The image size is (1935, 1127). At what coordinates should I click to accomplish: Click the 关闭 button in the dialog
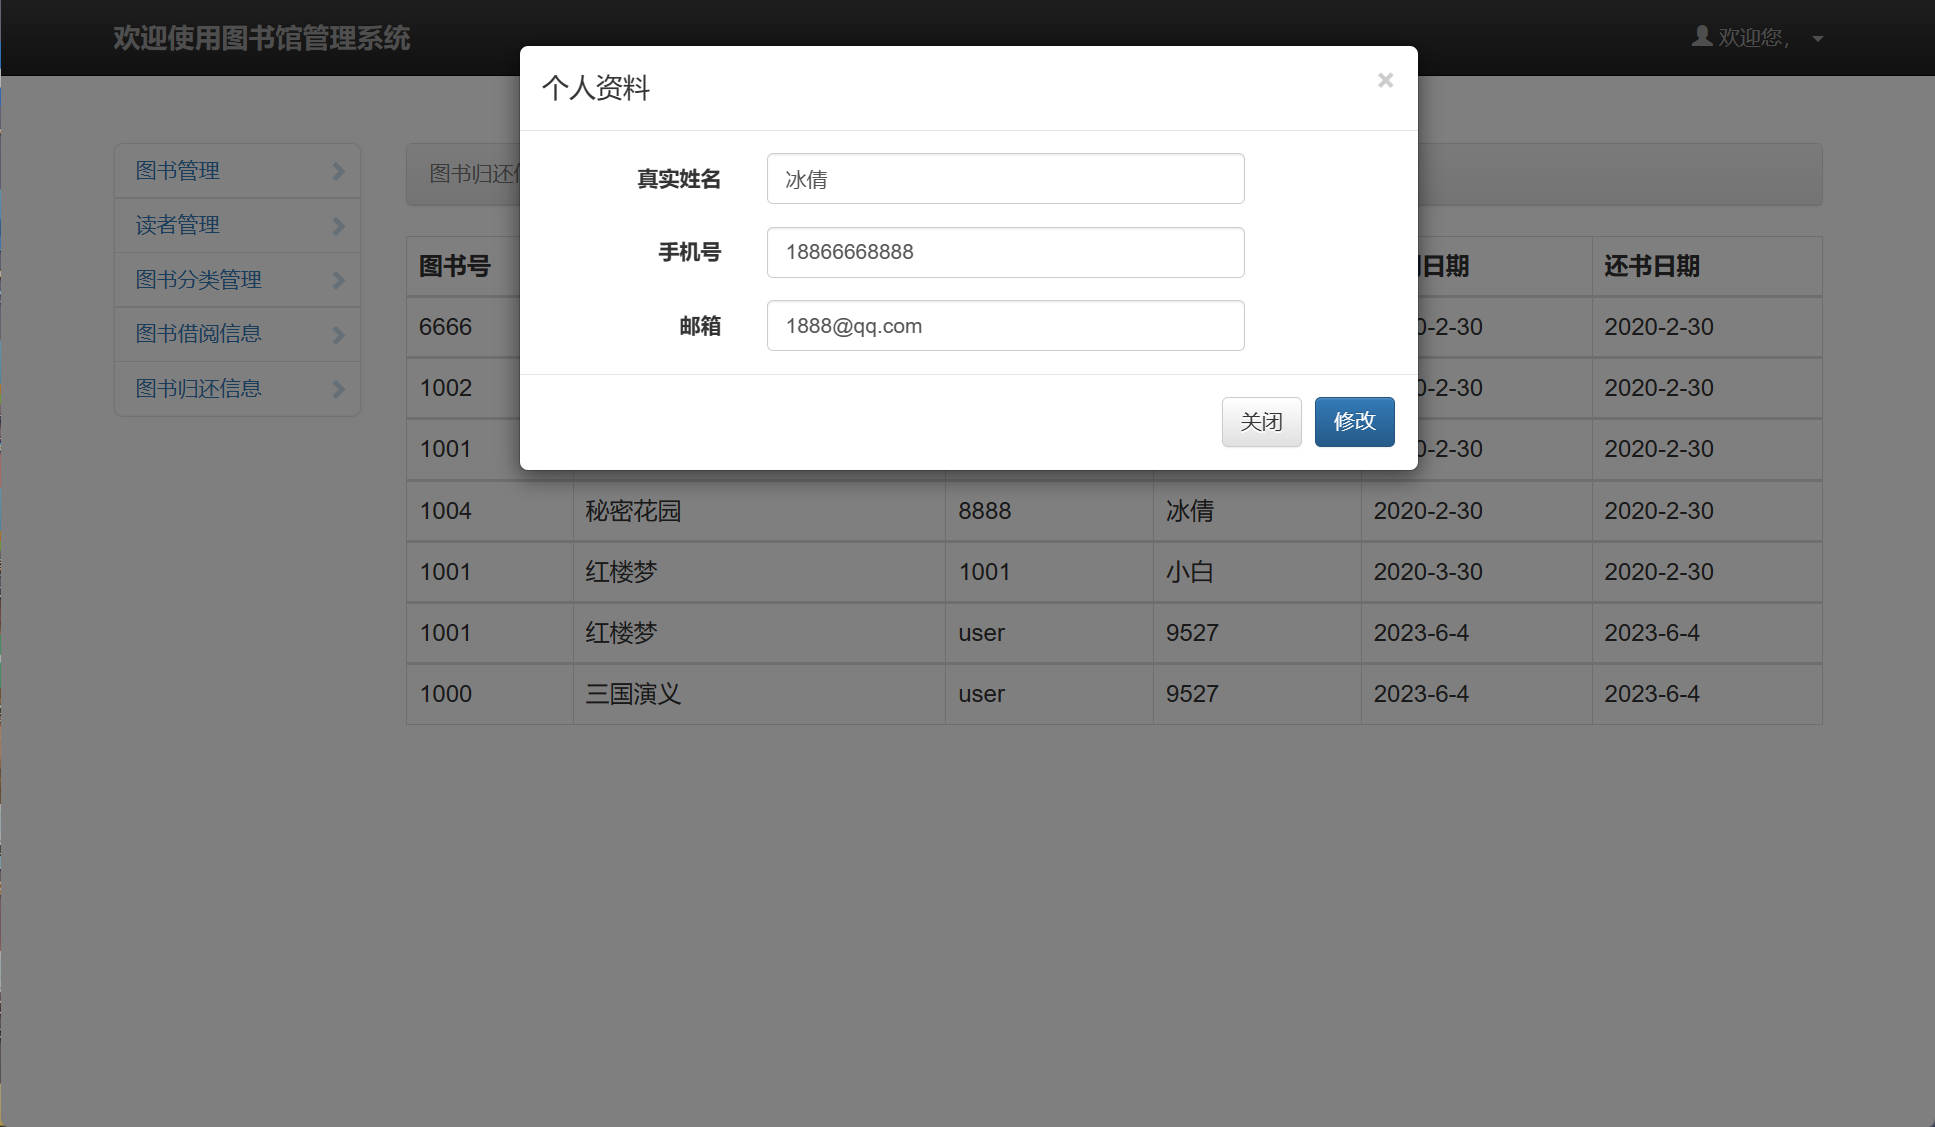pos(1261,421)
